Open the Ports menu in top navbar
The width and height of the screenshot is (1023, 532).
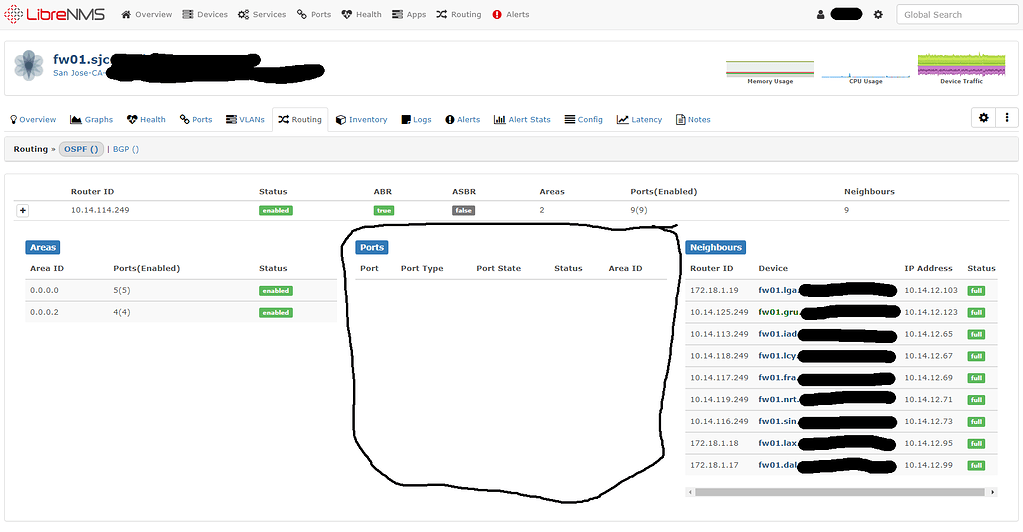pyautogui.click(x=314, y=14)
